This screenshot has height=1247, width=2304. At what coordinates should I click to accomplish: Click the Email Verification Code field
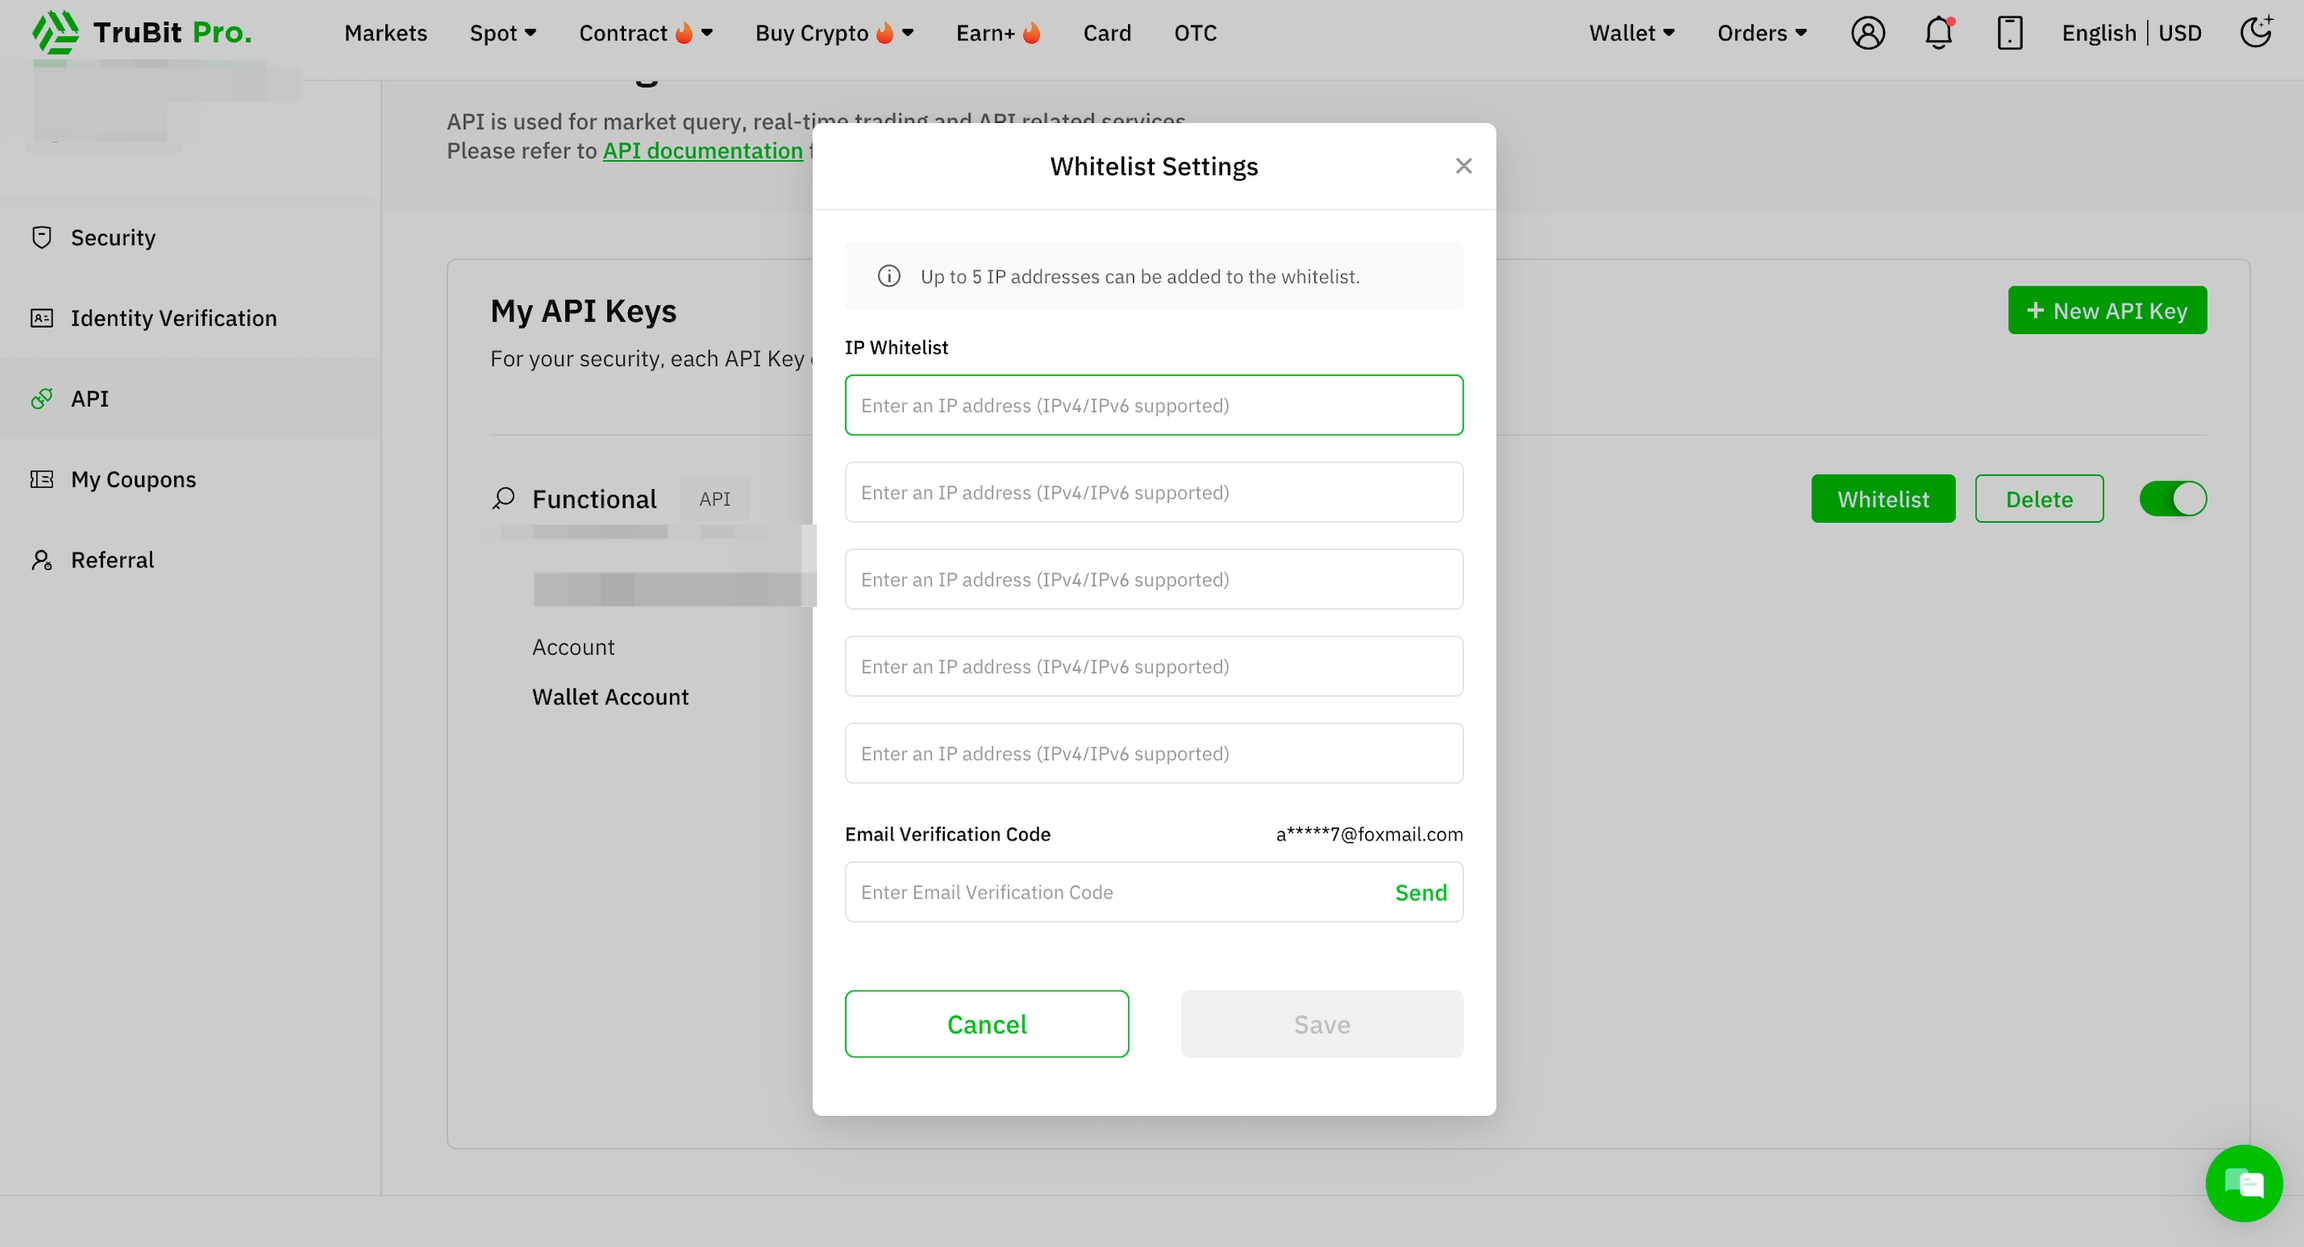pos(1110,892)
